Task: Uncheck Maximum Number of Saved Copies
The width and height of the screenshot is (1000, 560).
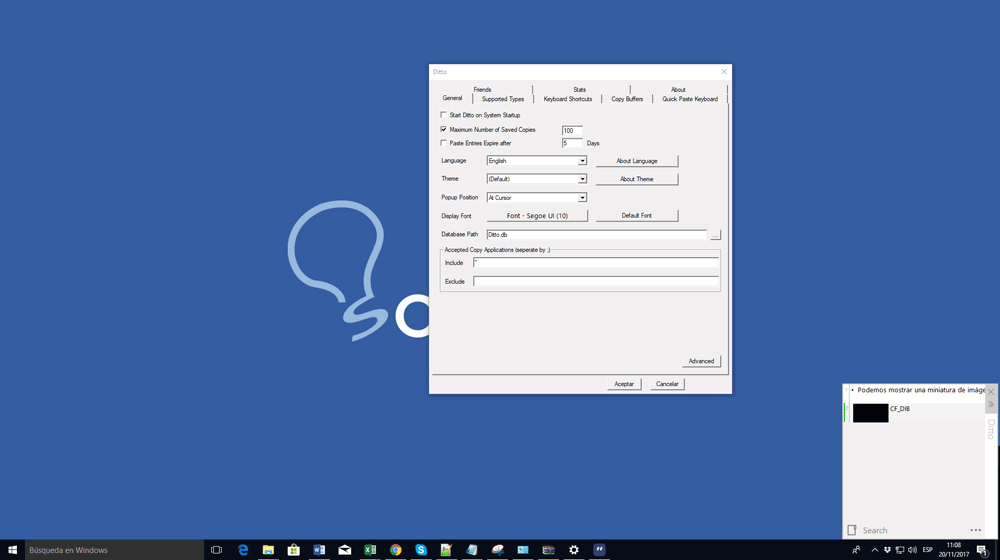Action: 444,129
